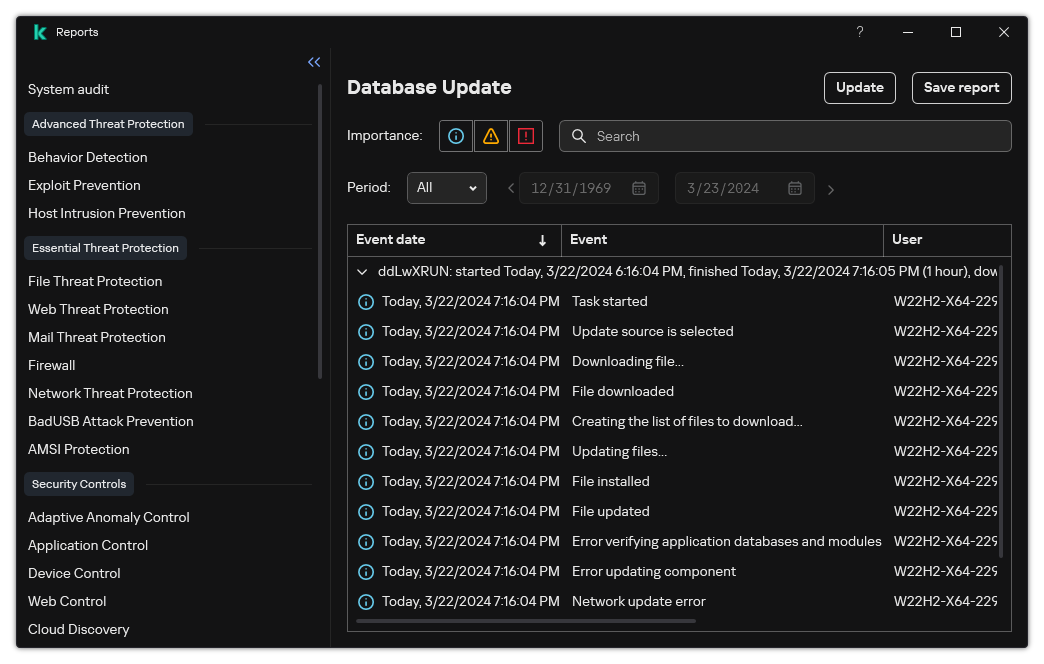The width and height of the screenshot is (1044, 664).
Task: Collapse the ddLwXRUN task event group
Action: 362,271
